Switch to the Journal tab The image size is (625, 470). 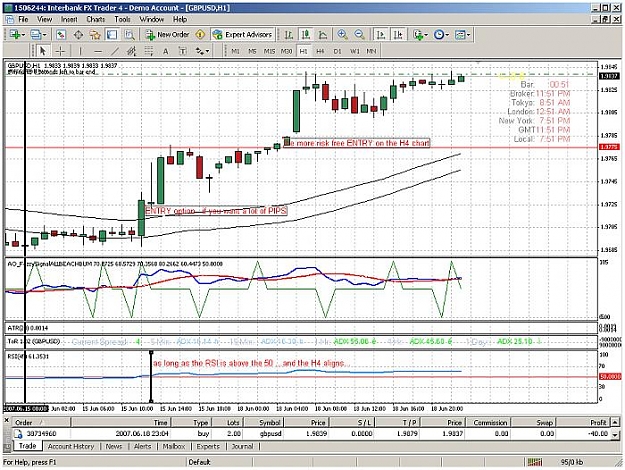pos(242,446)
